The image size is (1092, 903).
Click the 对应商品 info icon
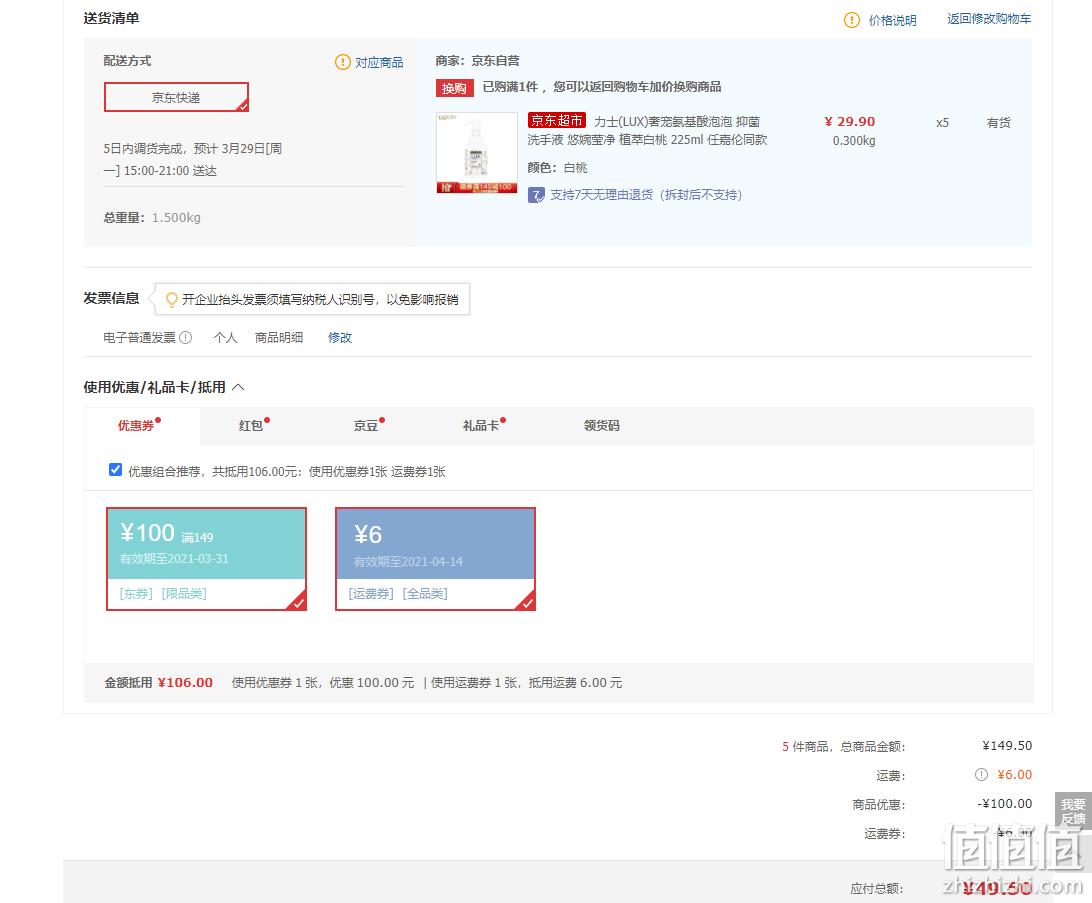(343, 62)
